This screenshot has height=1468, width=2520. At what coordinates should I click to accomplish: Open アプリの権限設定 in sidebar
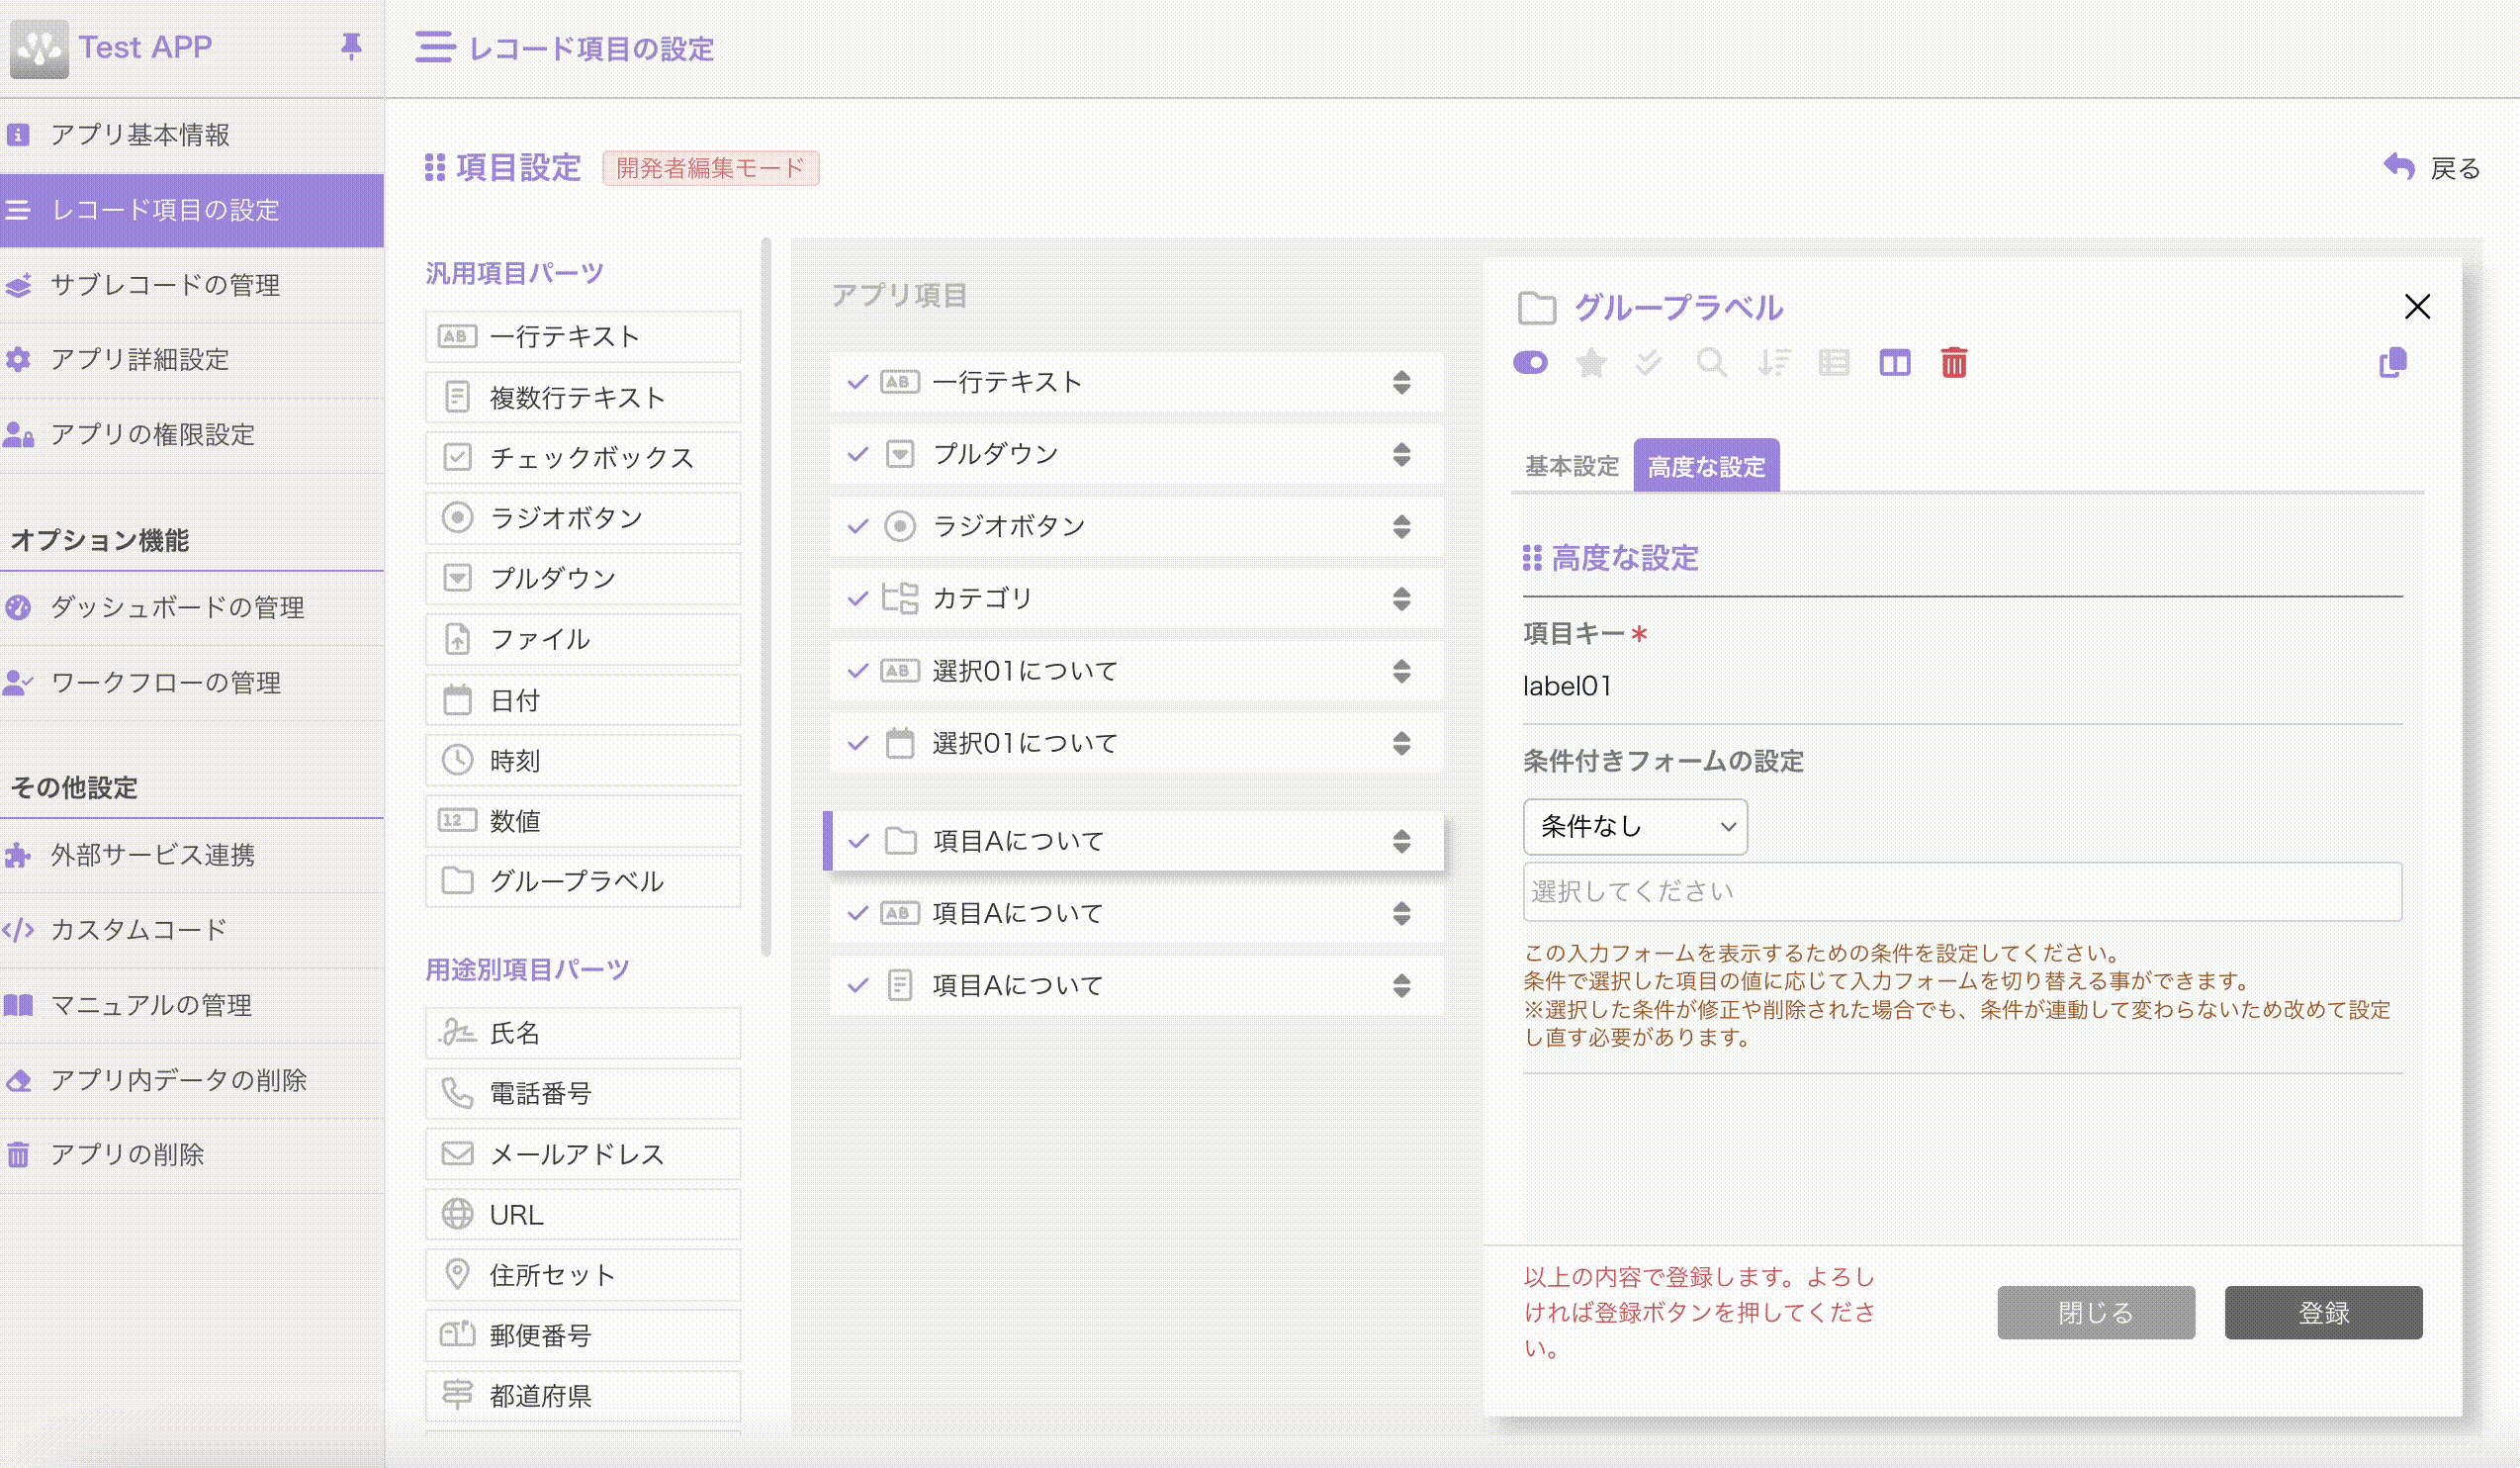192,434
